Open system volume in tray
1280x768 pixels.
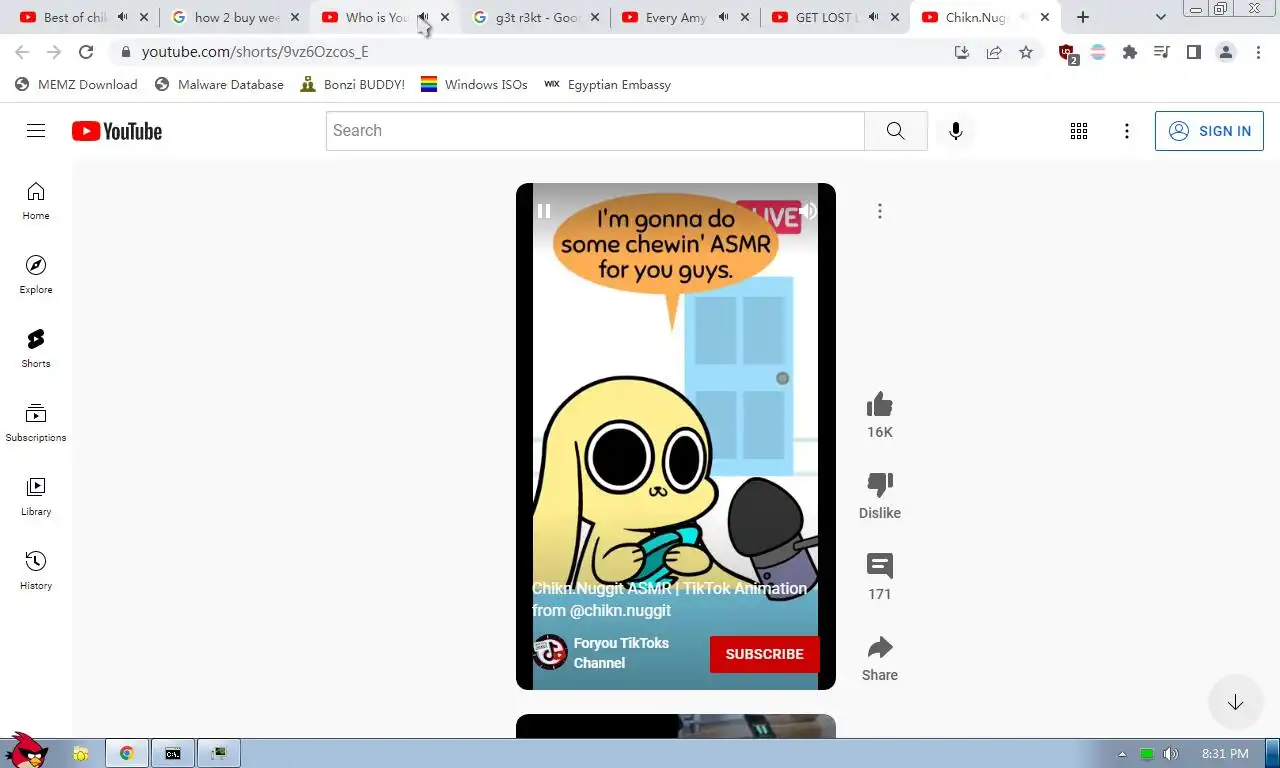pyautogui.click(x=1171, y=754)
